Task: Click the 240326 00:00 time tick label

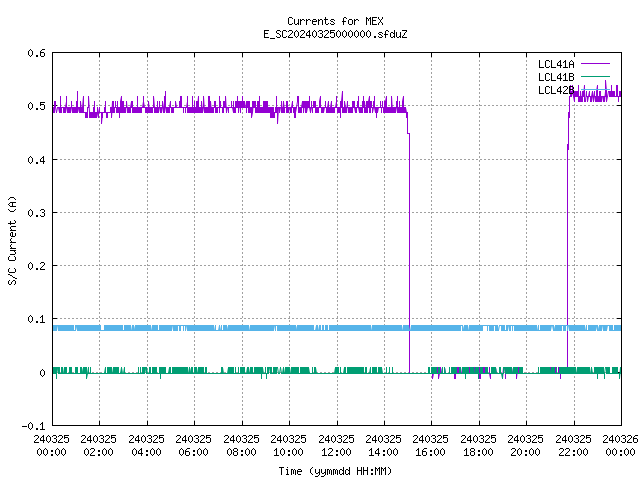Action: 620,446
